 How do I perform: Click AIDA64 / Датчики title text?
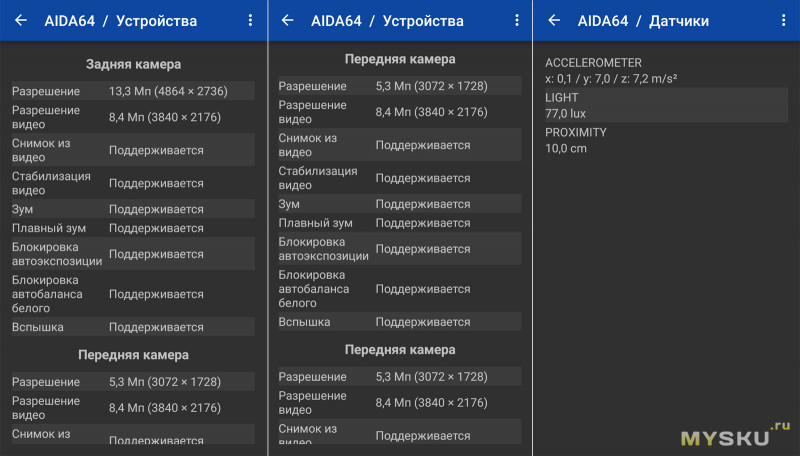coord(643,21)
